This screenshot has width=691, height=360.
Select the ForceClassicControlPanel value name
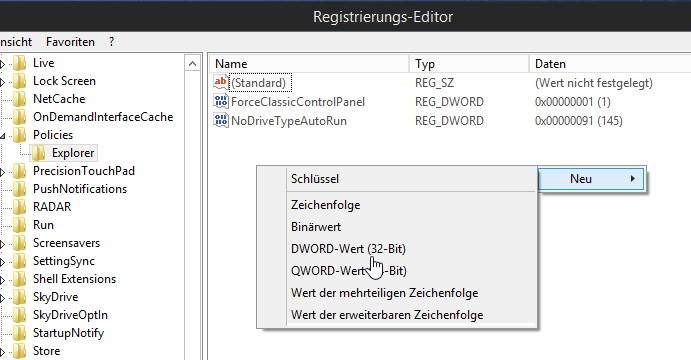click(298, 102)
